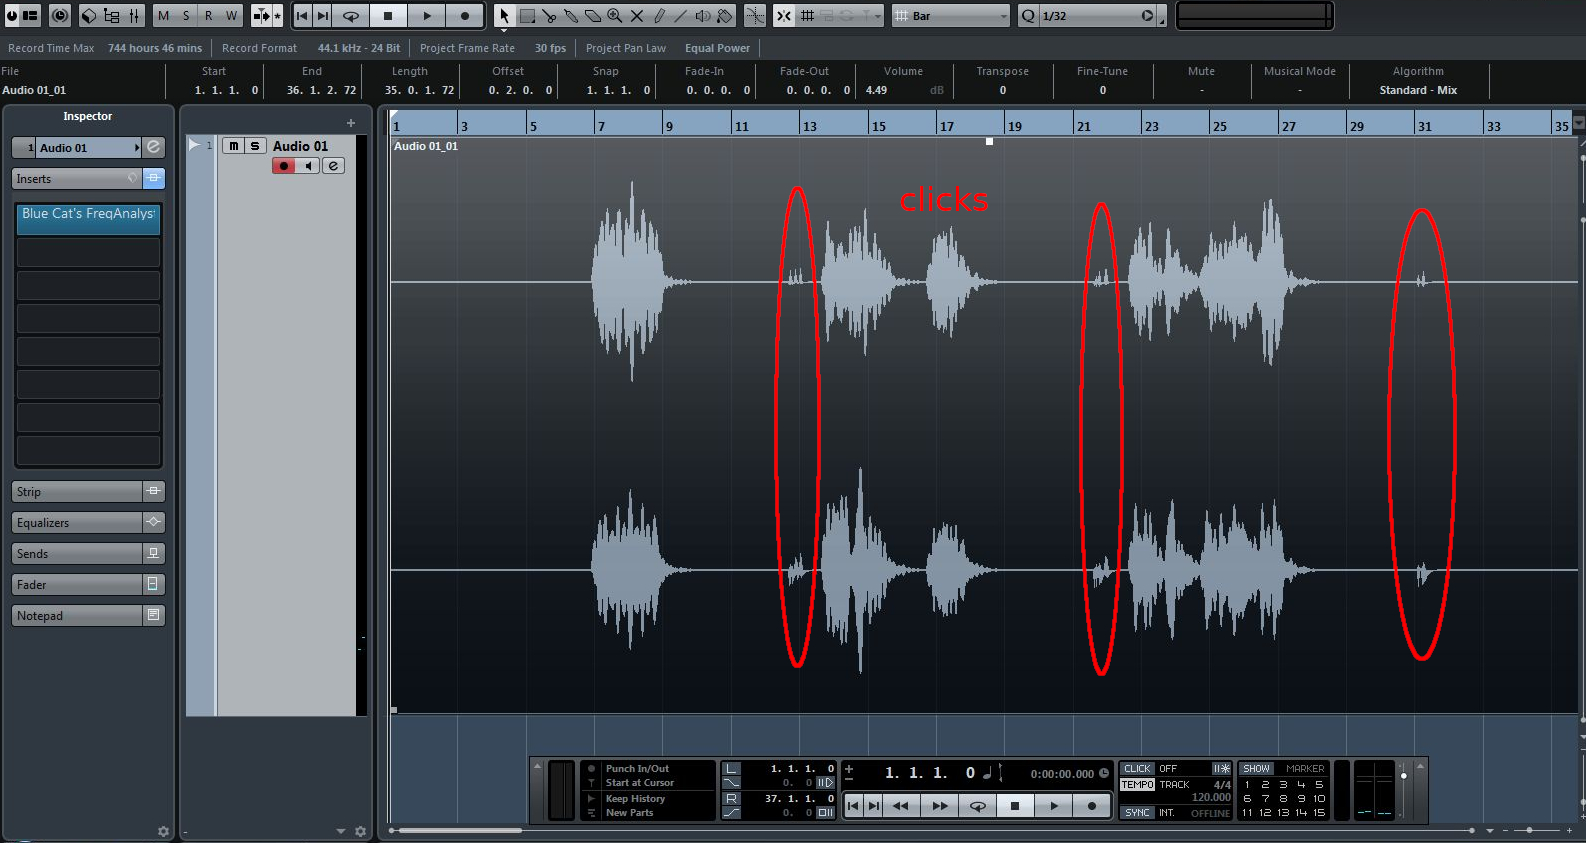This screenshot has height=843, width=1586.
Task: Toggle Solo (S) toolbar state button
Action: click(x=186, y=16)
